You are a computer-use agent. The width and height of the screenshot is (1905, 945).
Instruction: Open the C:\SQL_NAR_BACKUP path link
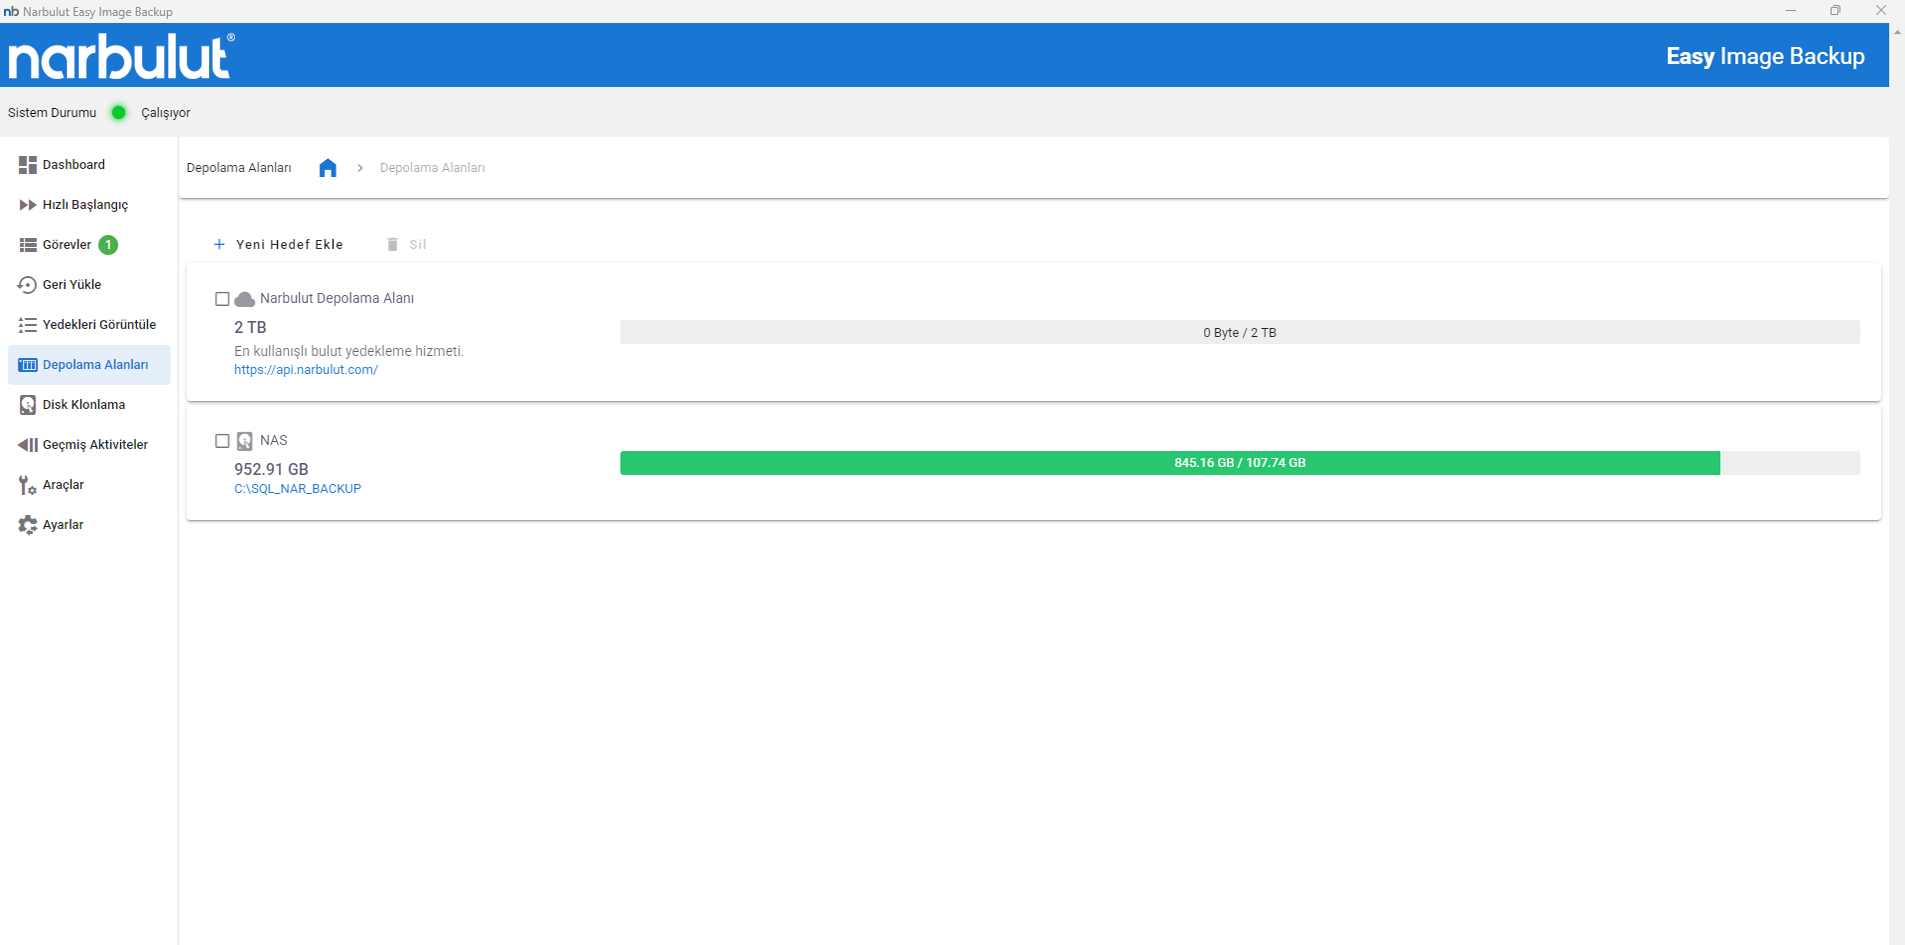tap(297, 489)
